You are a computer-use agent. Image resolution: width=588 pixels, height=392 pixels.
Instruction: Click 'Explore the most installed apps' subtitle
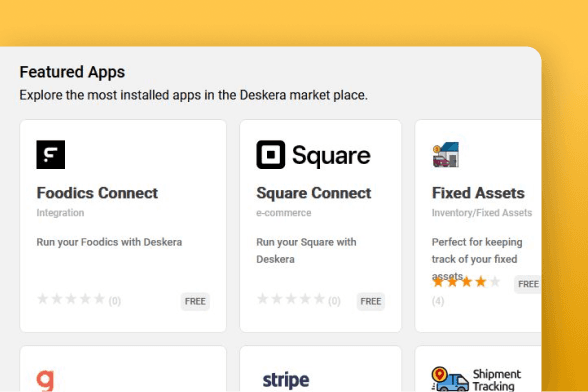194,95
